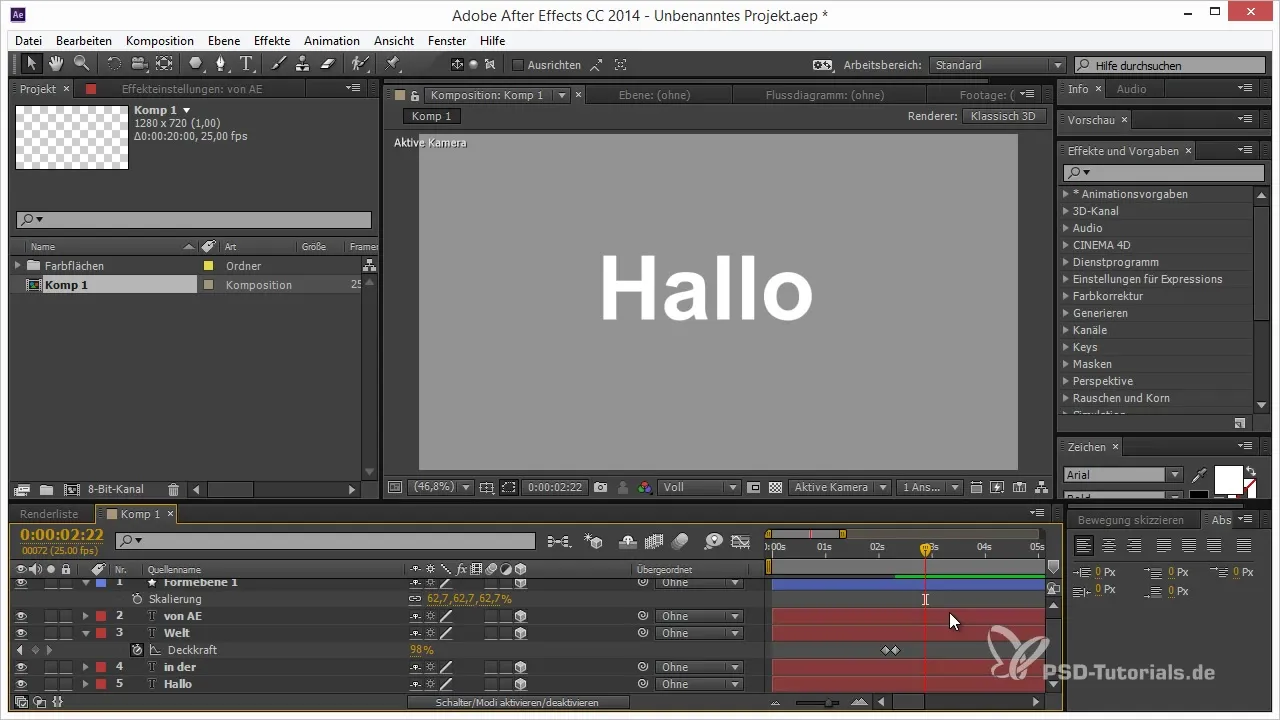This screenshot has width=1280, height=720.
Task: Select the Polygon shape tool
Action: pos(196,64)
